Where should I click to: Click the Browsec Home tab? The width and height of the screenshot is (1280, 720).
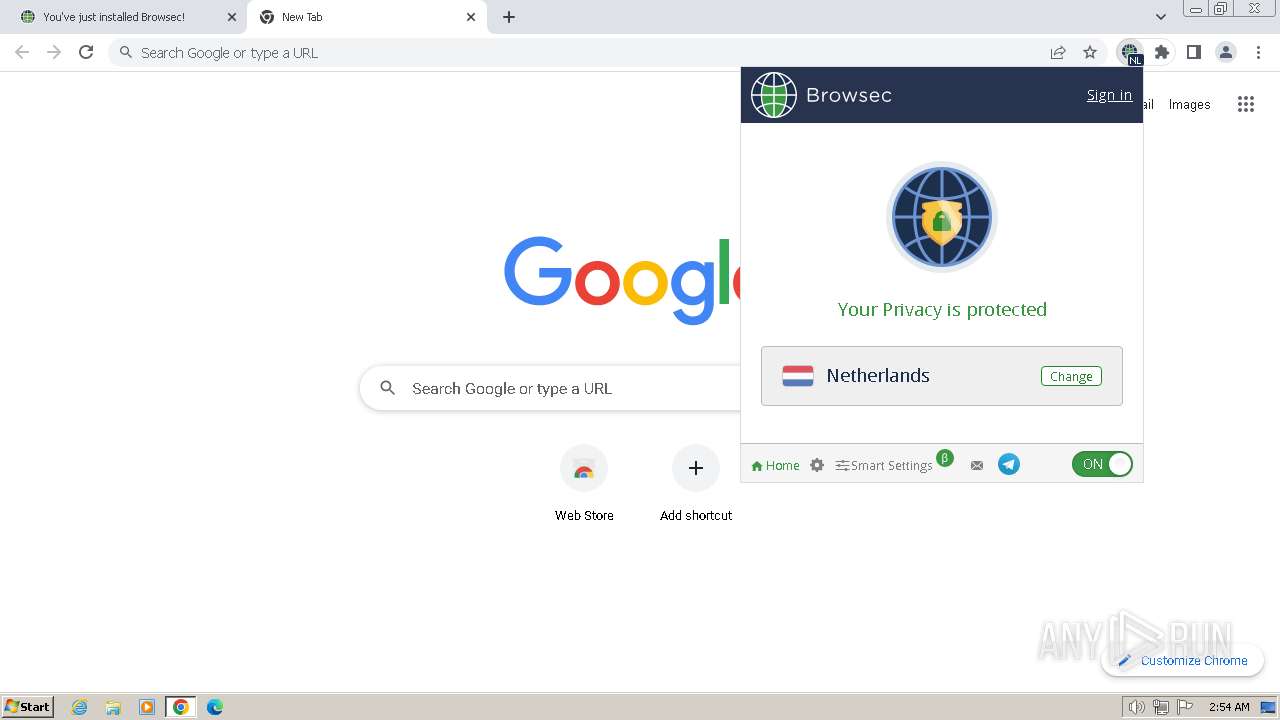(775, 465)
